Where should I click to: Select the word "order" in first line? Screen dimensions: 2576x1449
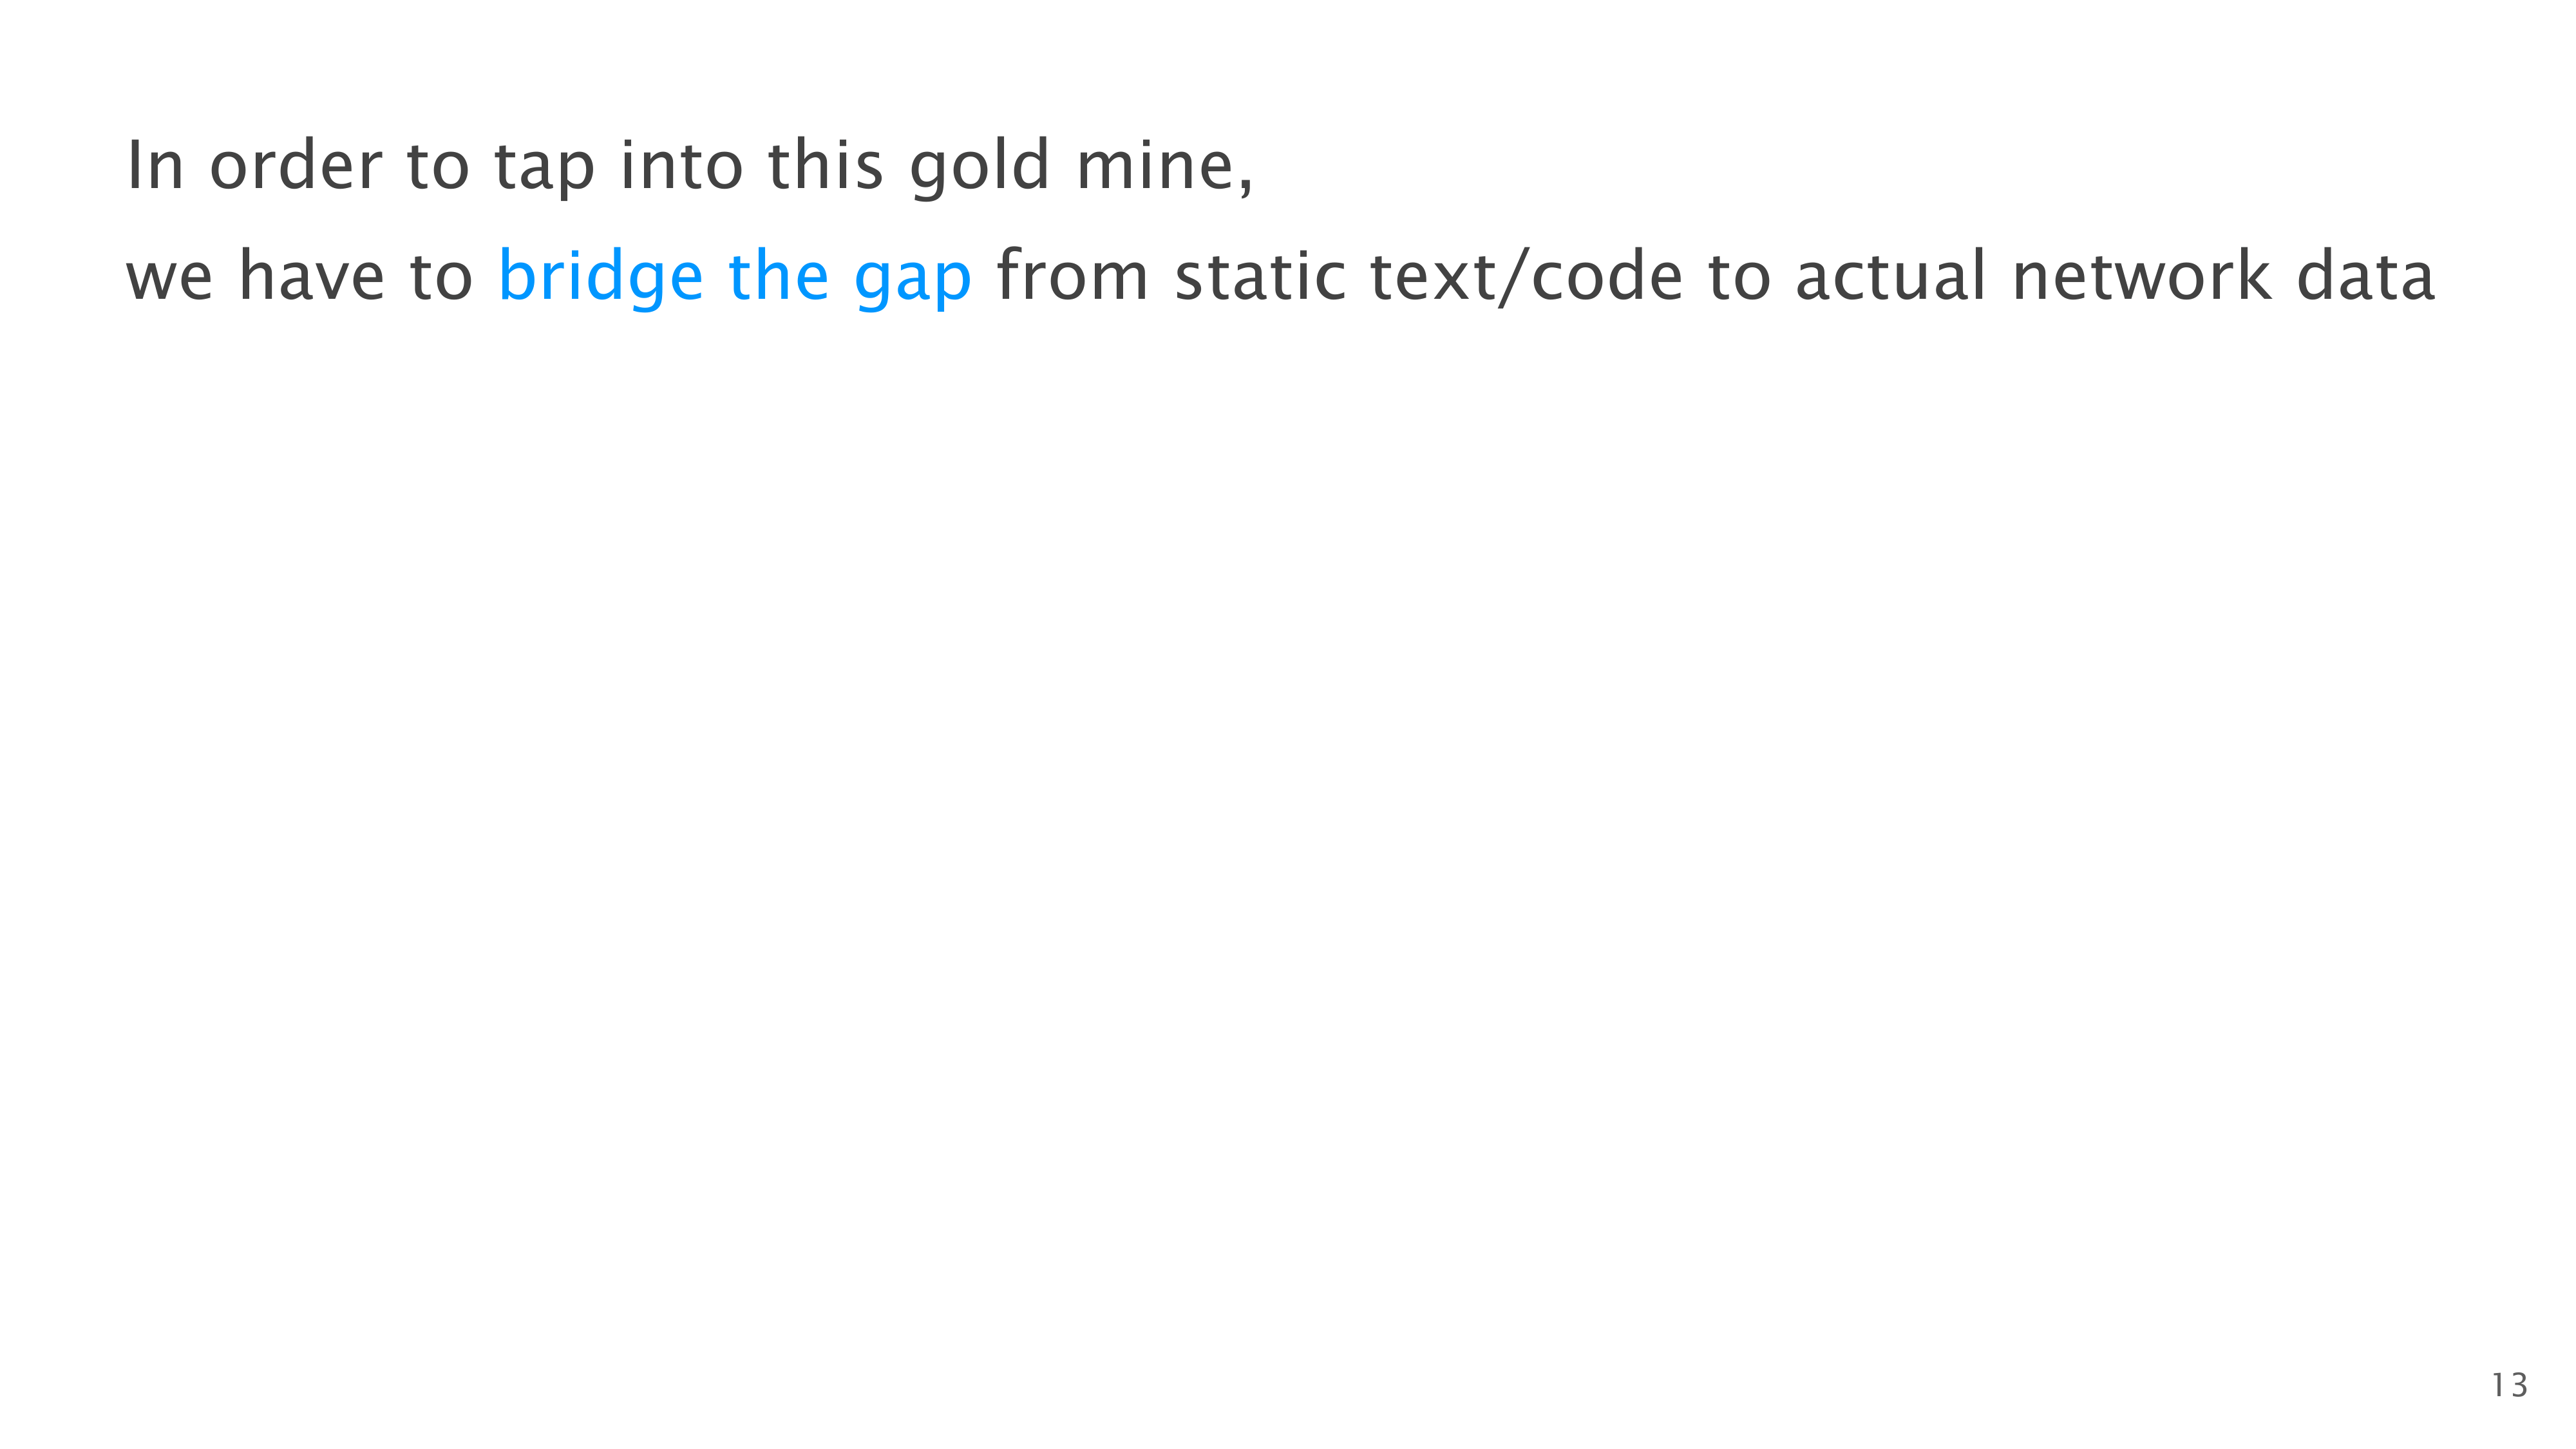[x=295, y=165]
